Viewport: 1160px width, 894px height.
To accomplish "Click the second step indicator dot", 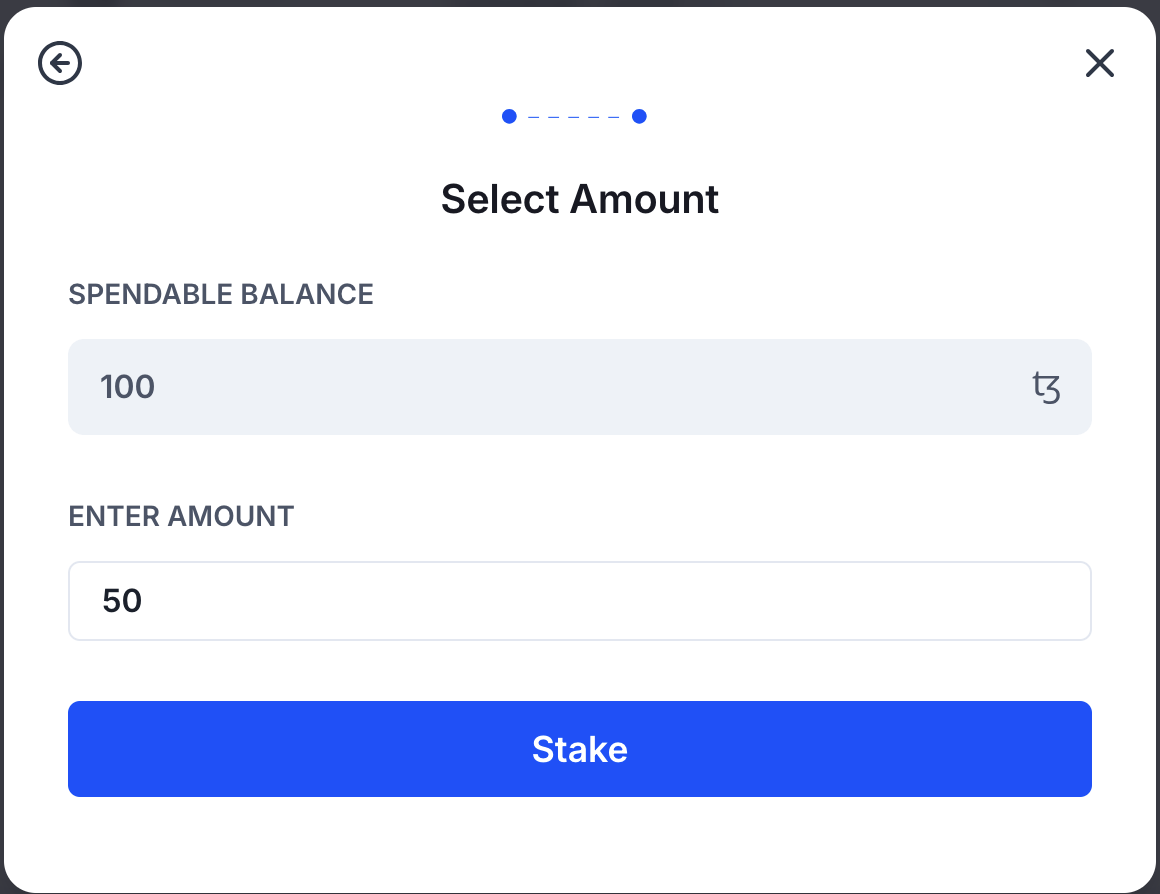I will point(639,117).
